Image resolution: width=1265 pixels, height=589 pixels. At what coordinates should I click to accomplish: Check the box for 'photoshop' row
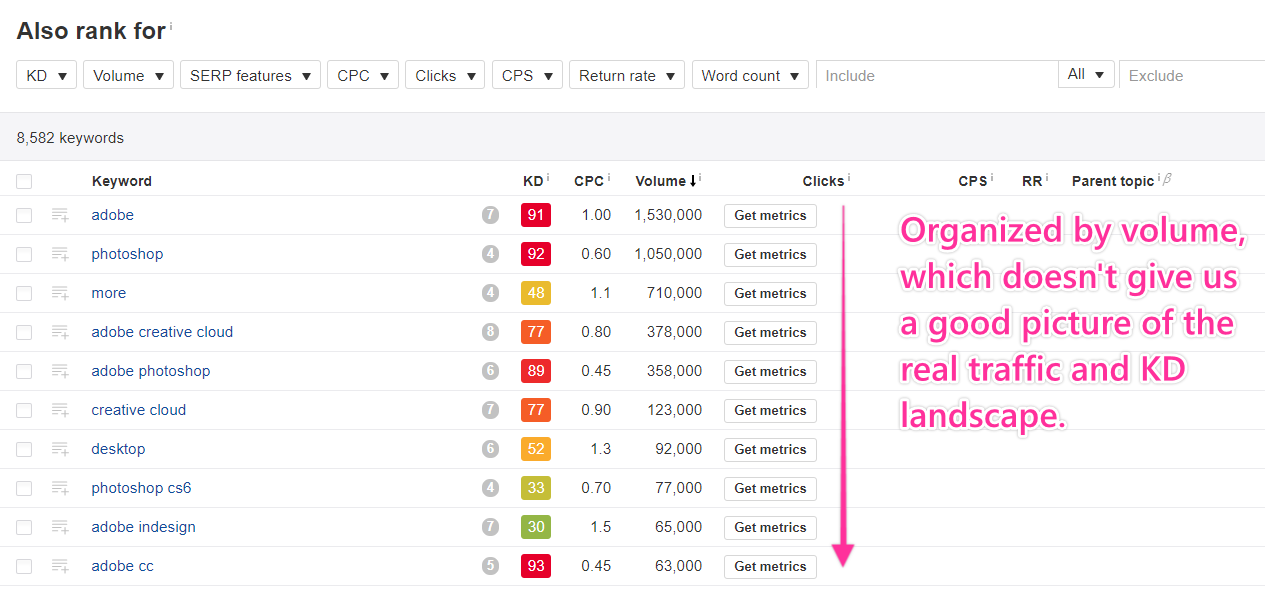(24, 254)
